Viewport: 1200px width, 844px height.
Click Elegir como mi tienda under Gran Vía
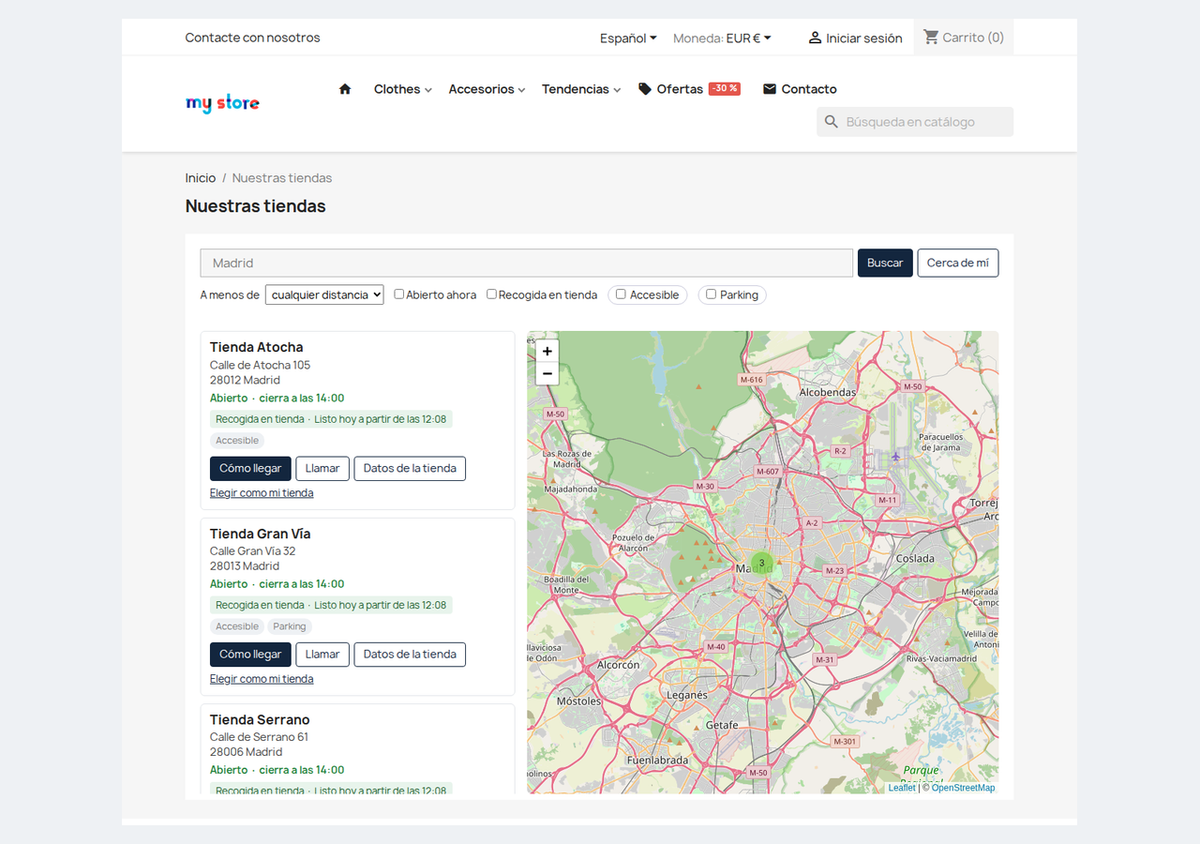click(x=262, y=679)
